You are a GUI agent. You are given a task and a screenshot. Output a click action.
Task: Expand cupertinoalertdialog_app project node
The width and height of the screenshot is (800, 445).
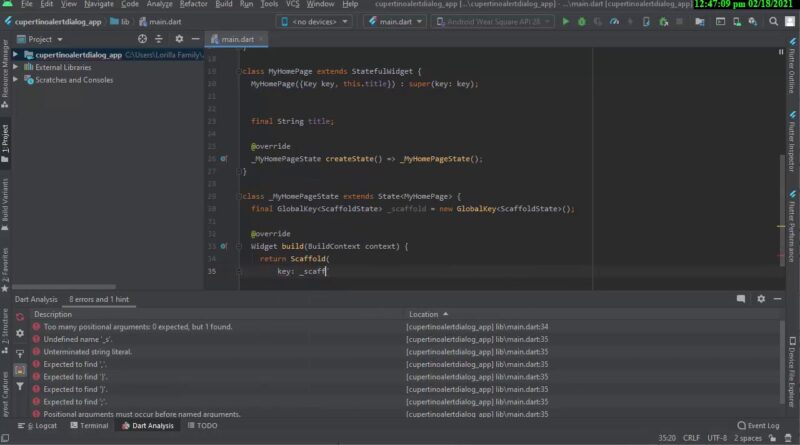click(x=15, y=55)
